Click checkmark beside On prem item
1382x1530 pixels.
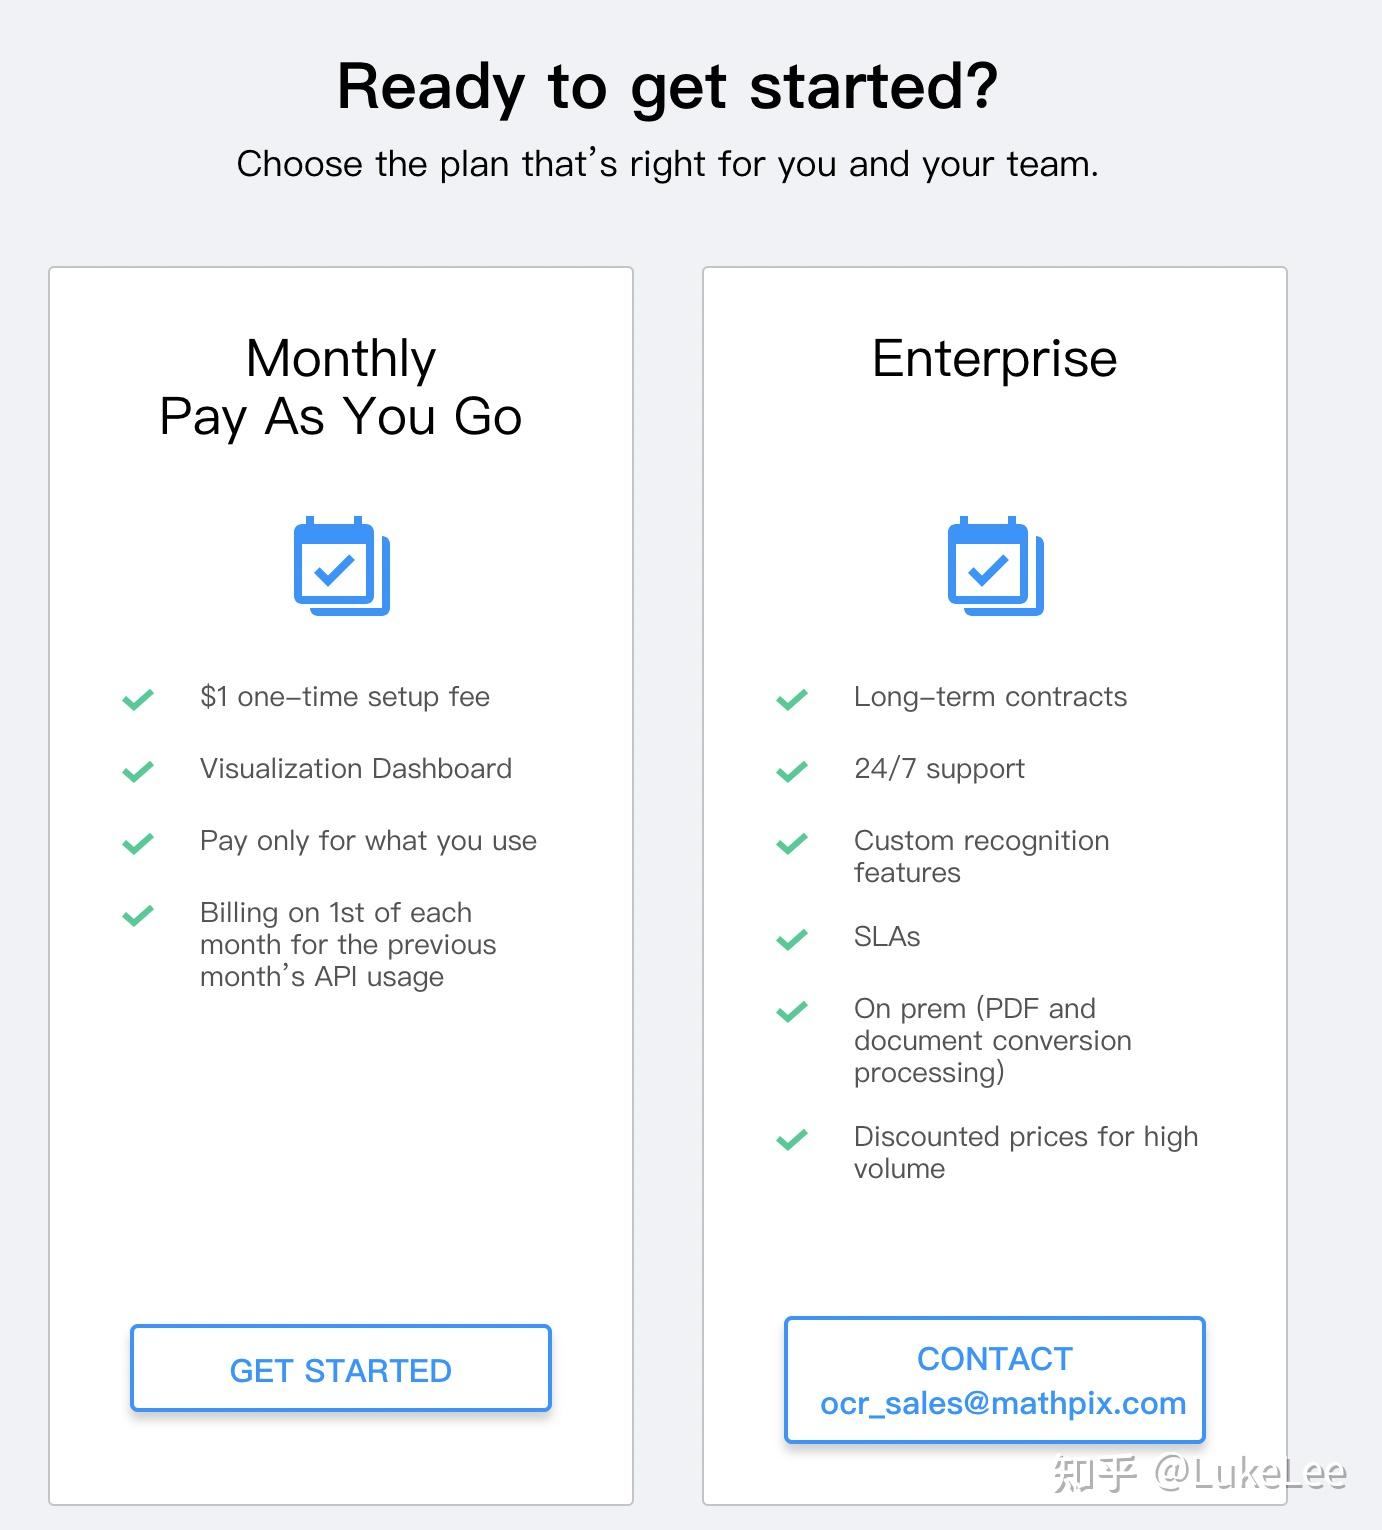click(x=792, y=1011)
